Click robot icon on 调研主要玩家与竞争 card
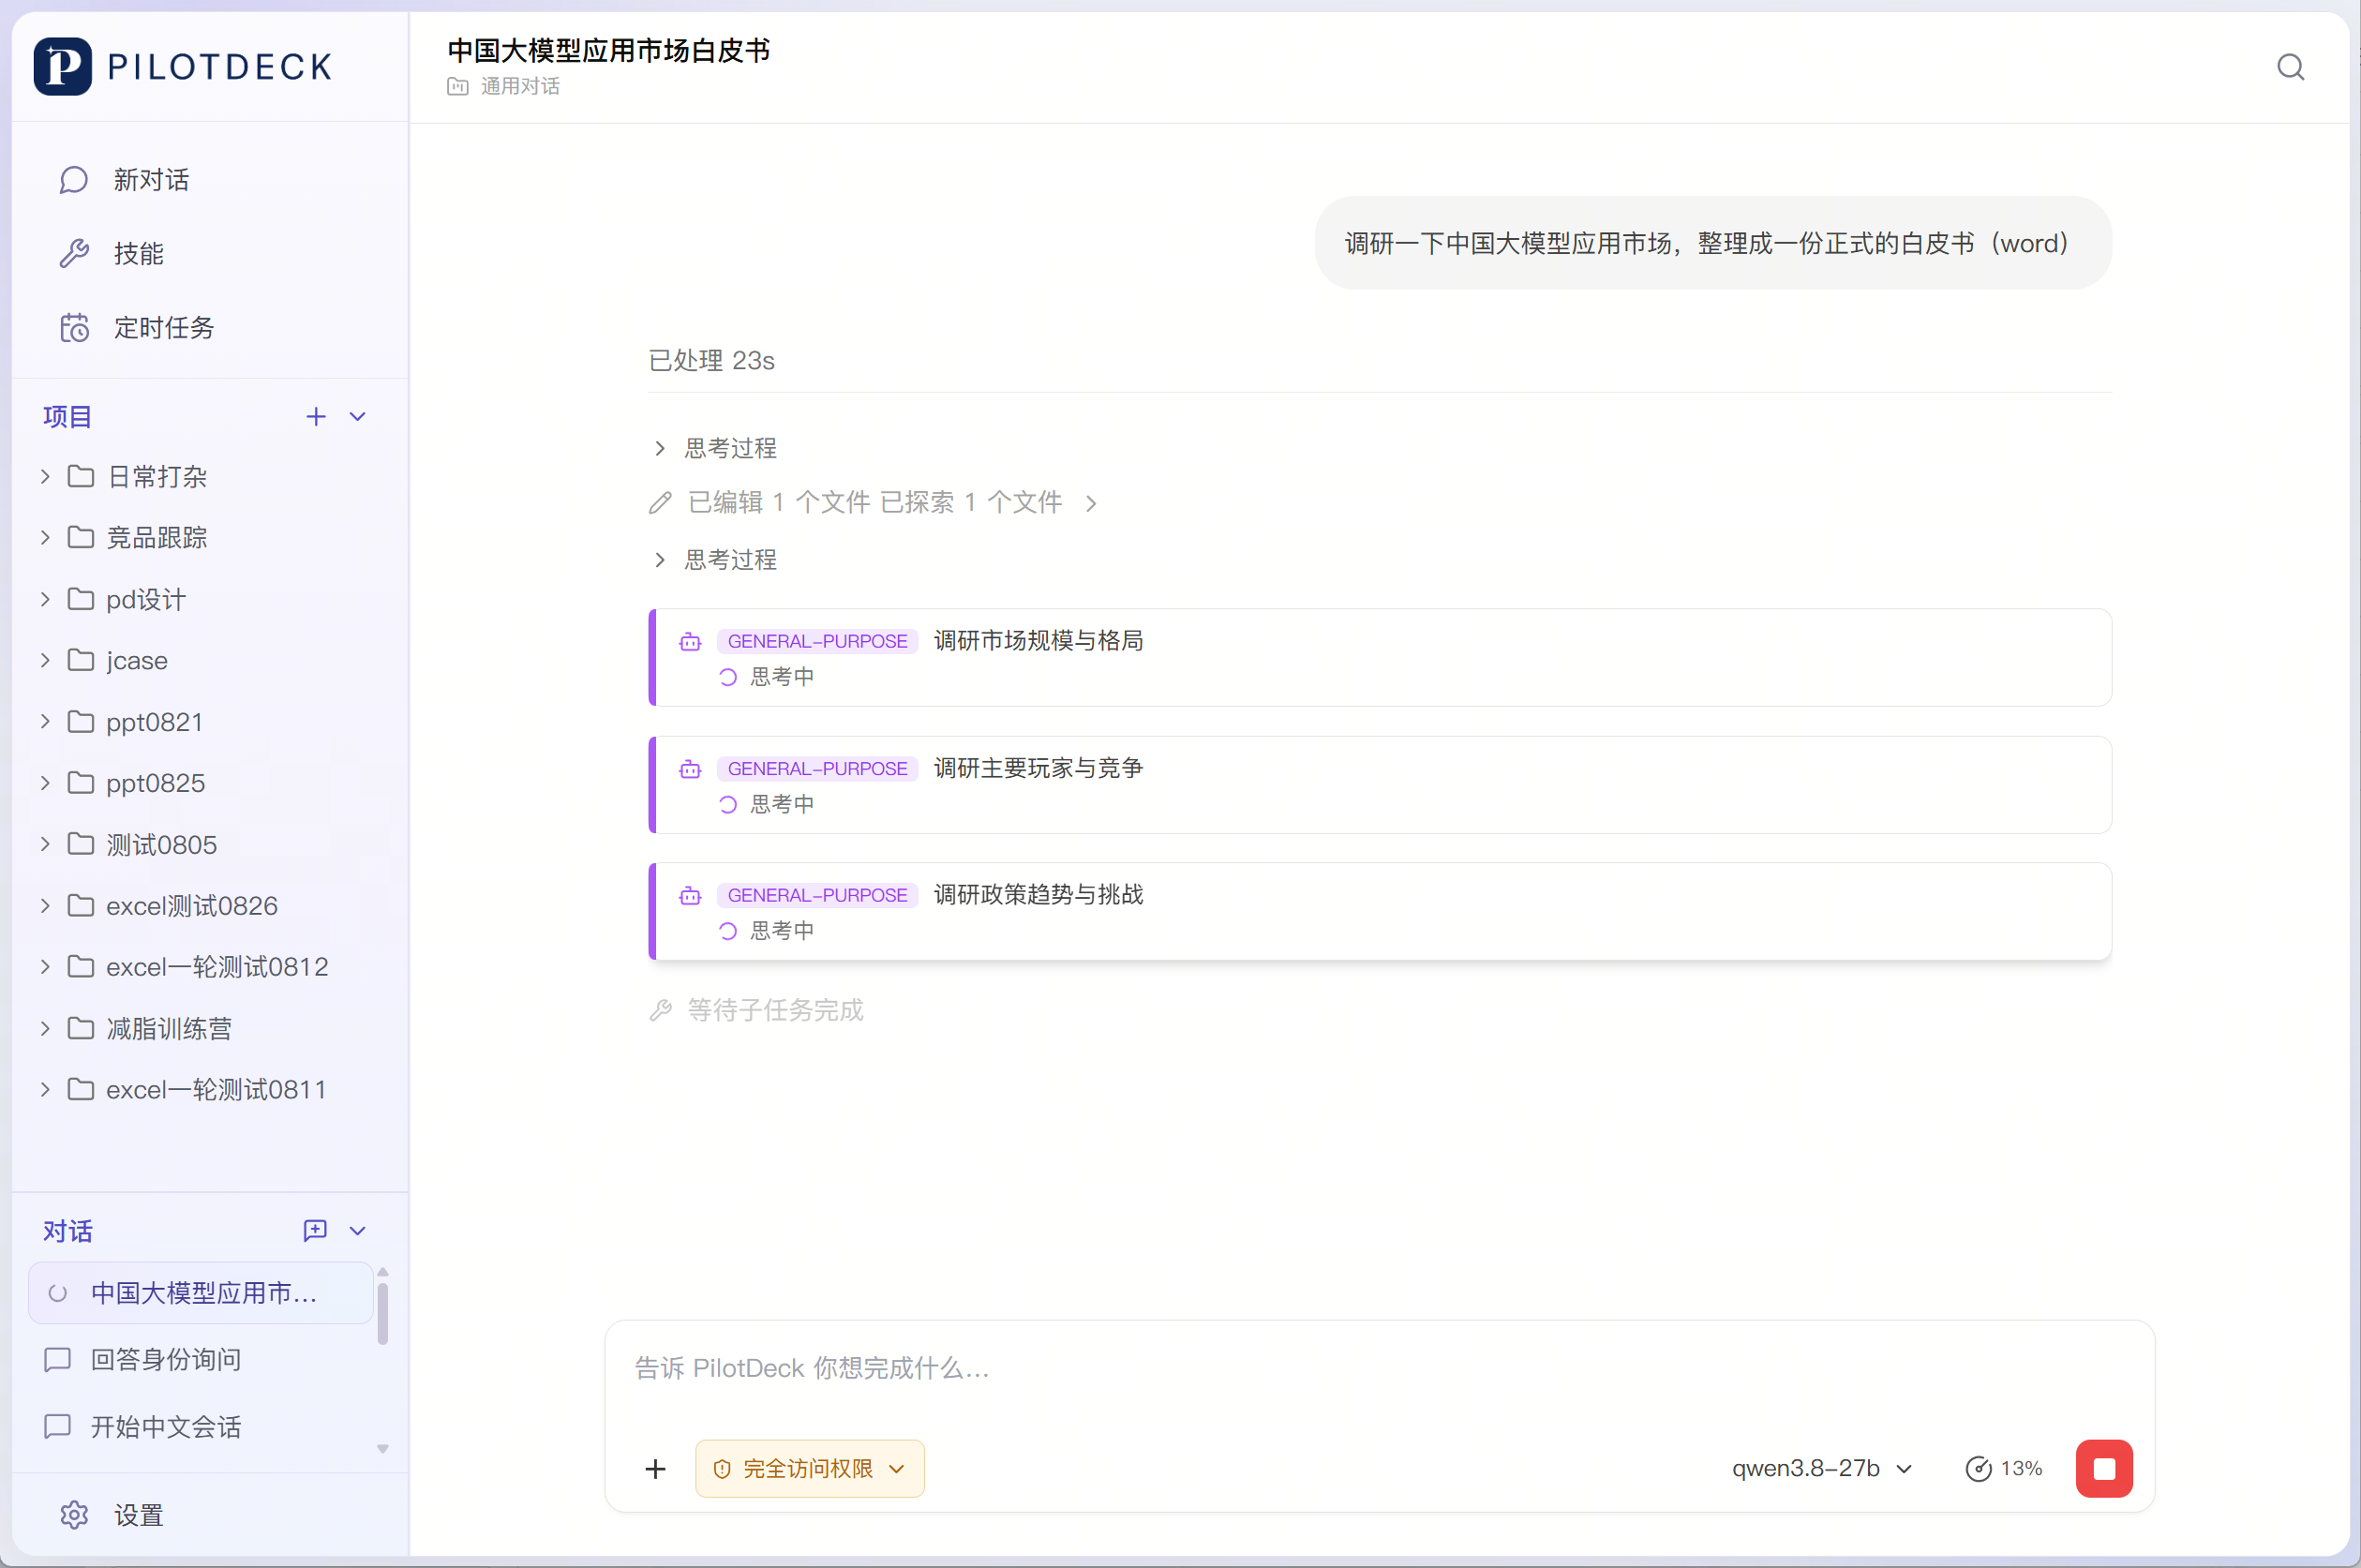This screenshot has height=1568, width=2361. point(690,769)
